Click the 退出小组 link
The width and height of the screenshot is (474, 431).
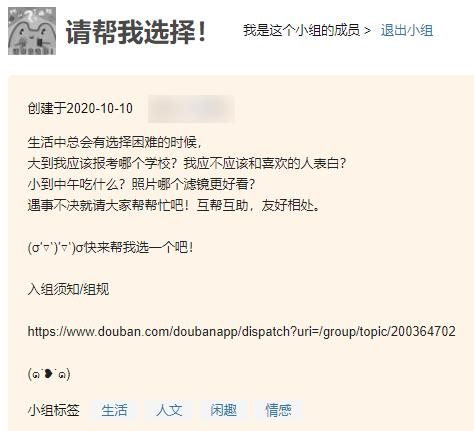(x=407, y=30)
